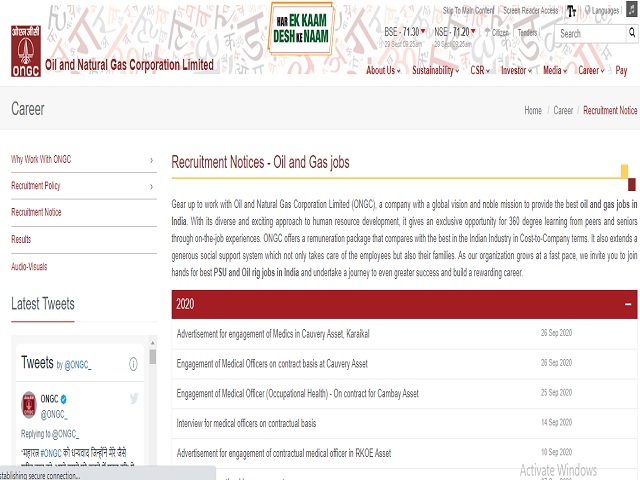Click the tweets info circle icon
640x480 pixels.
pyautogui.click(x=133, y=364)
